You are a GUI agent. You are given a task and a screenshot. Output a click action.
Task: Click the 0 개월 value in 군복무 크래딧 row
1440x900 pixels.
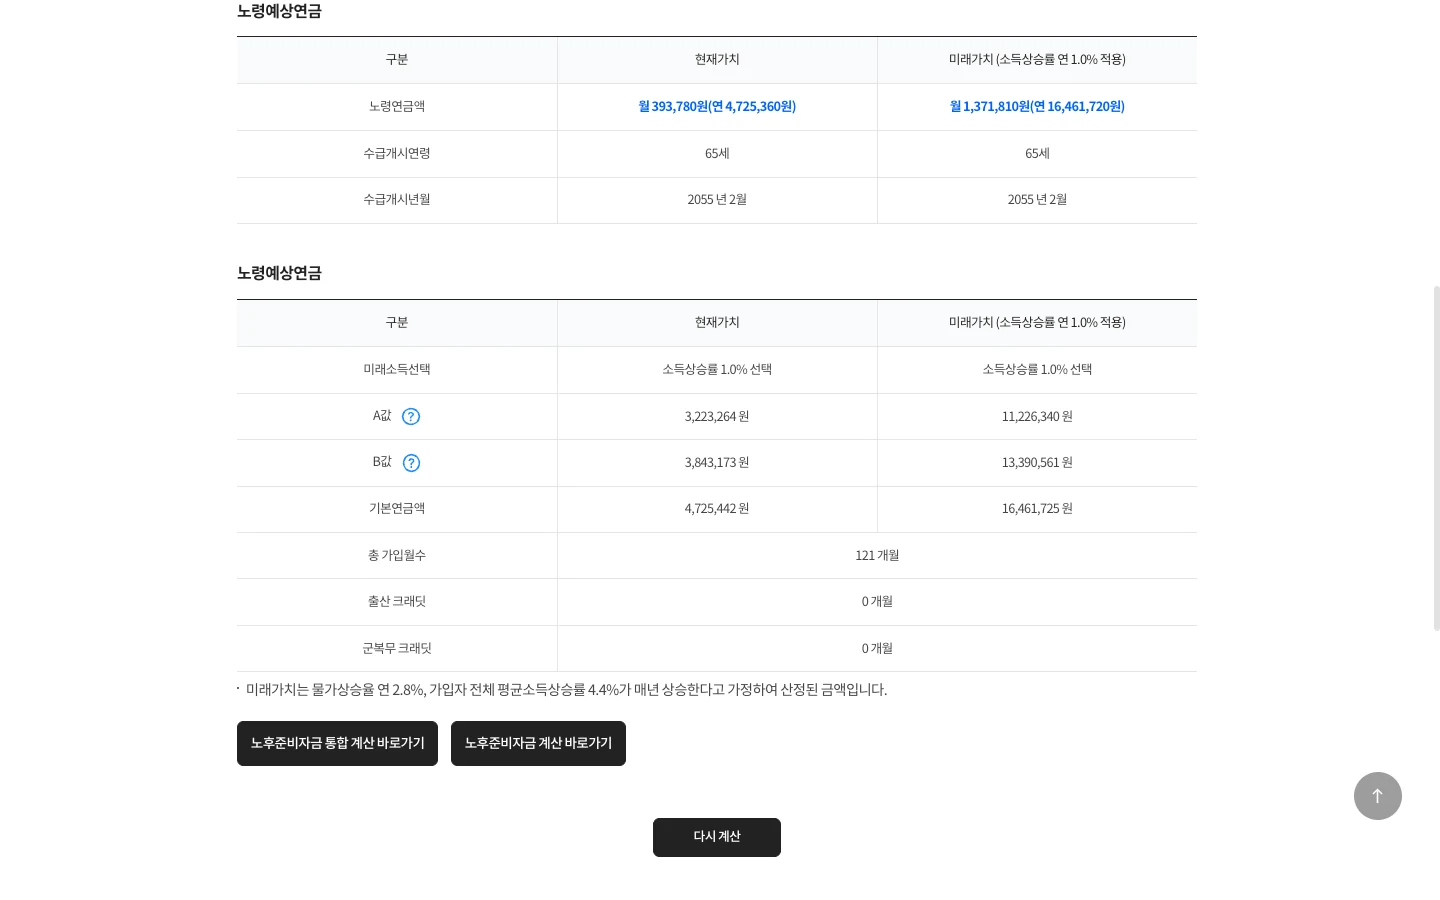point(877,649)
